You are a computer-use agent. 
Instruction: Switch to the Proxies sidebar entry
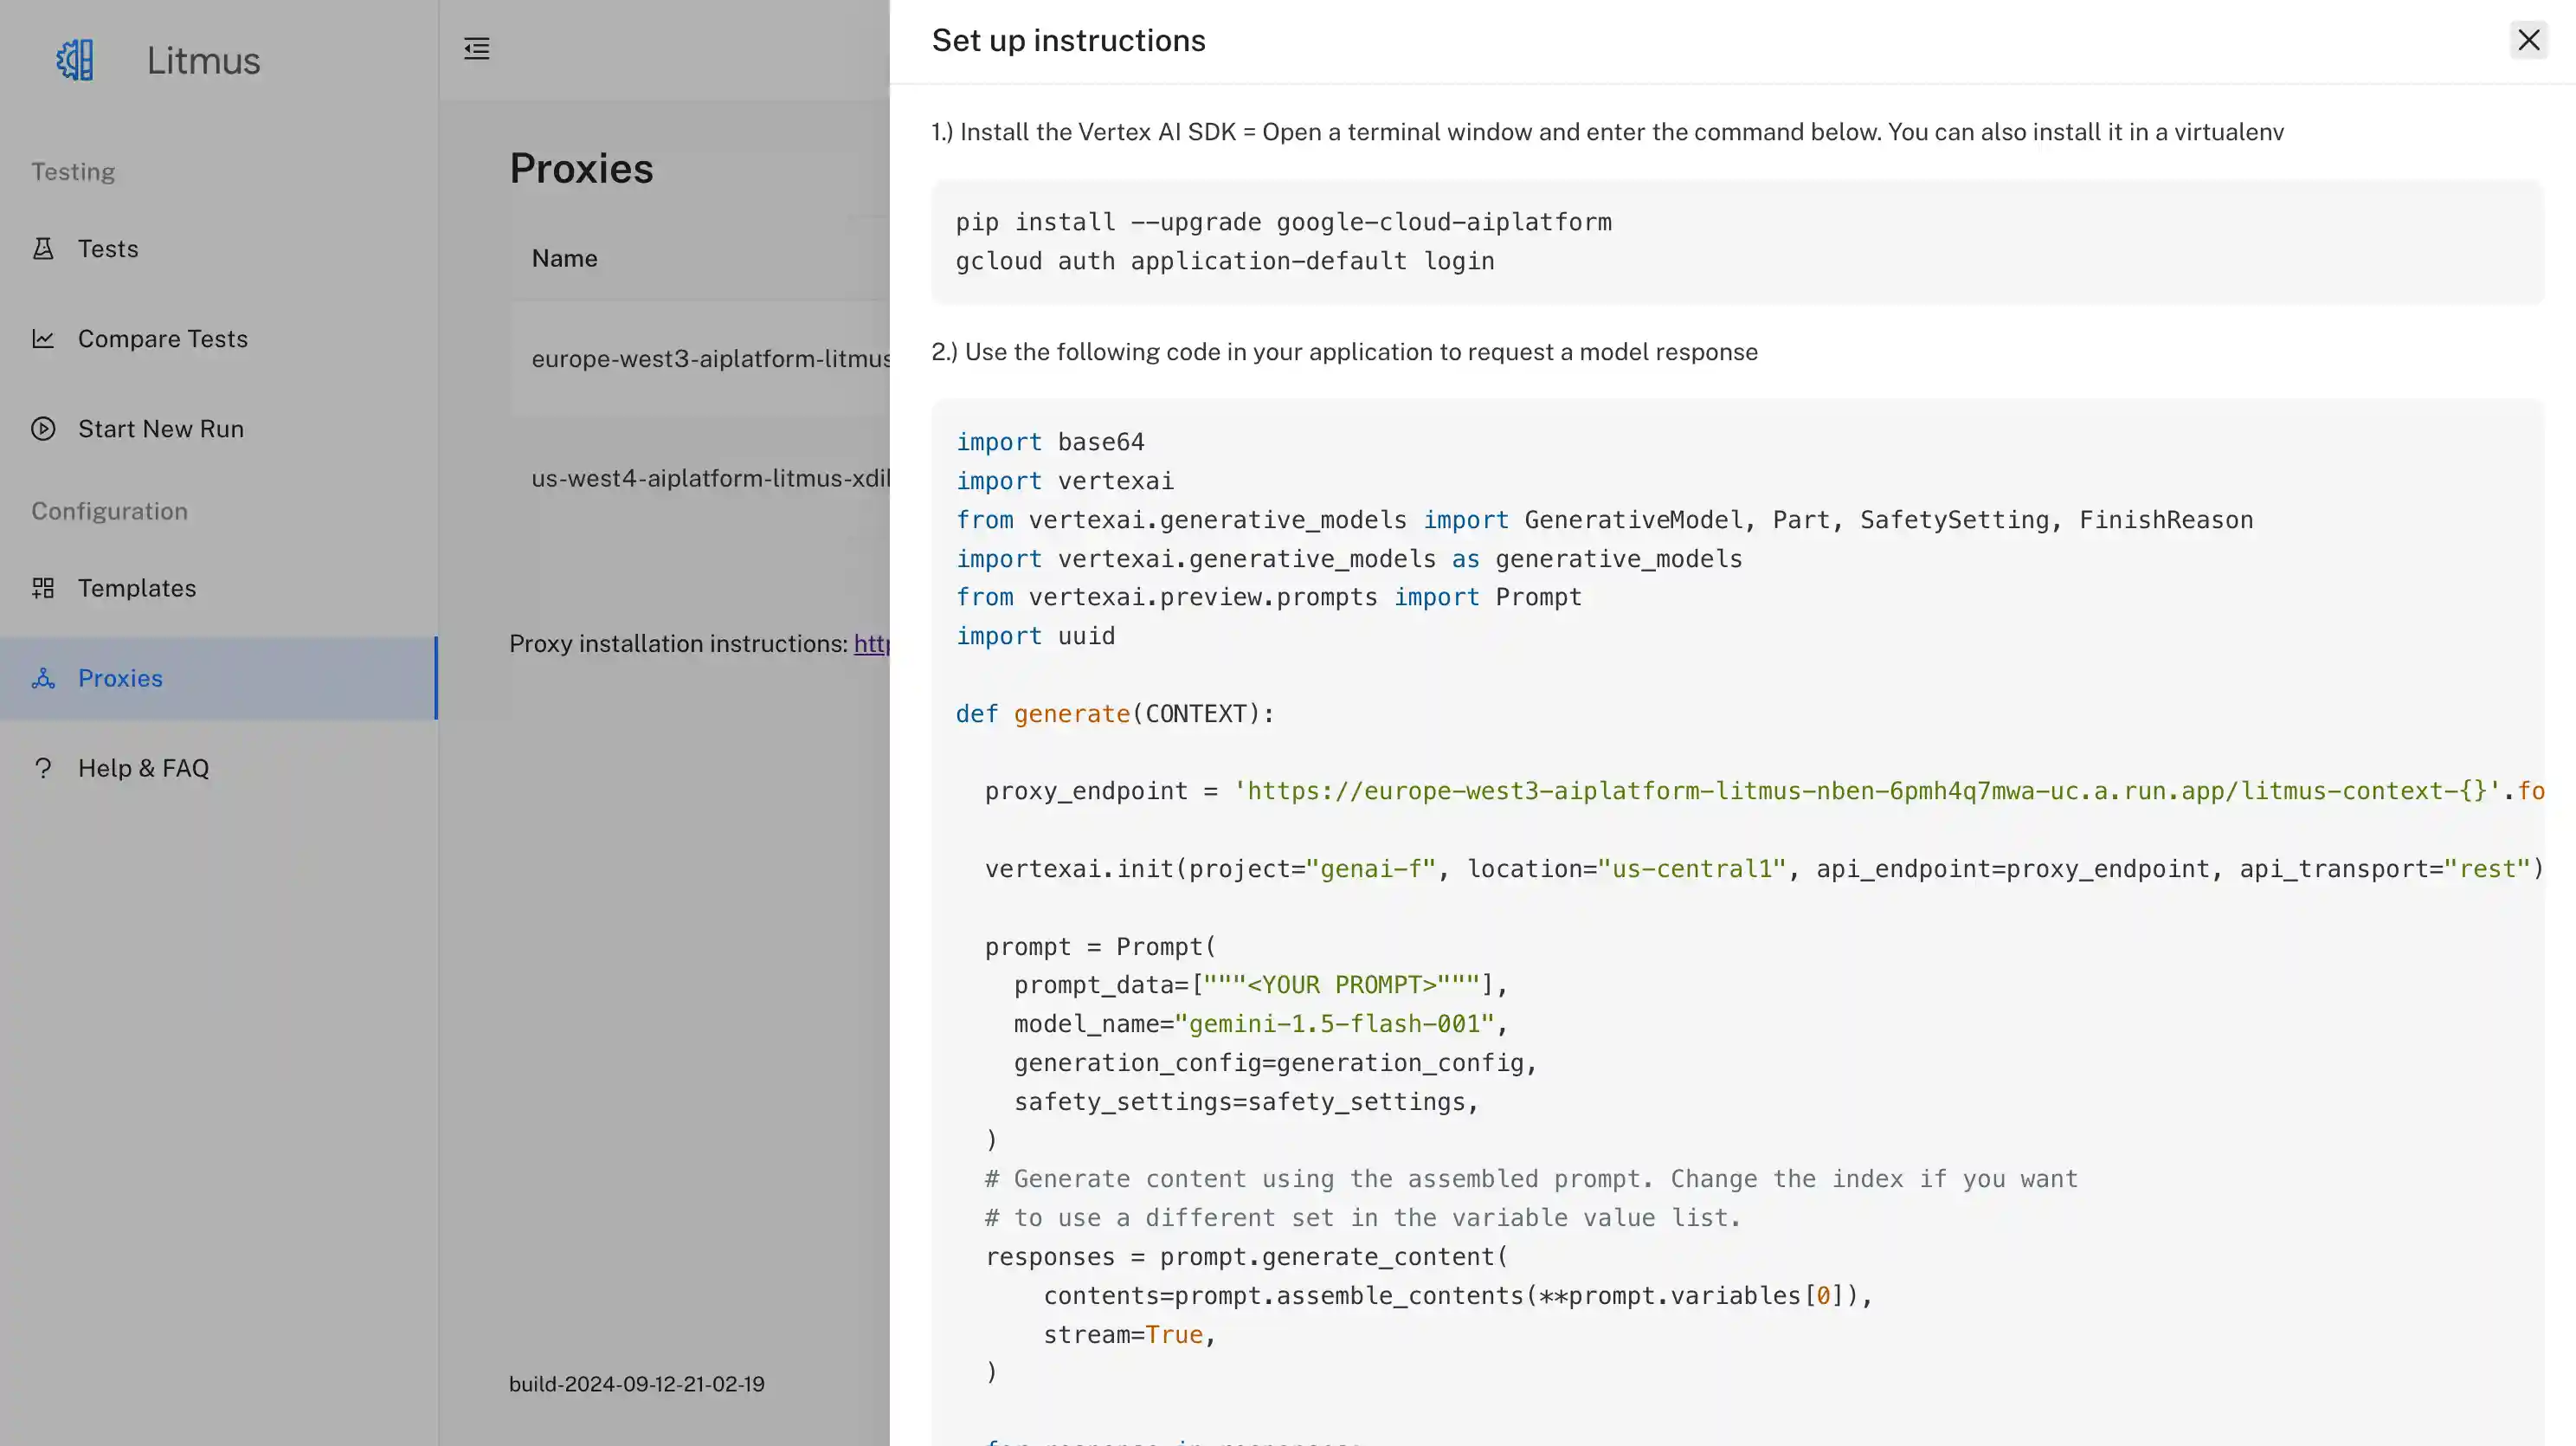click(x=119, y=678)
